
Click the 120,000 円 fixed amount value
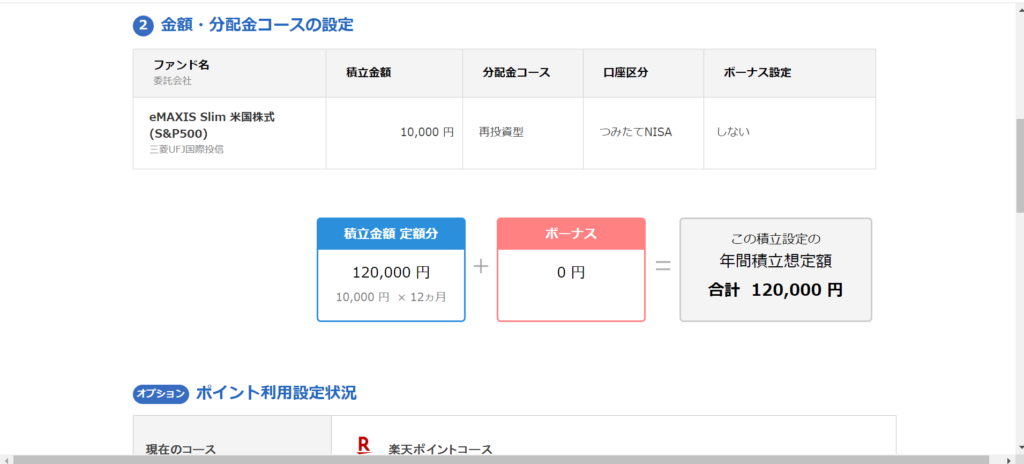[x=391, y=273]
